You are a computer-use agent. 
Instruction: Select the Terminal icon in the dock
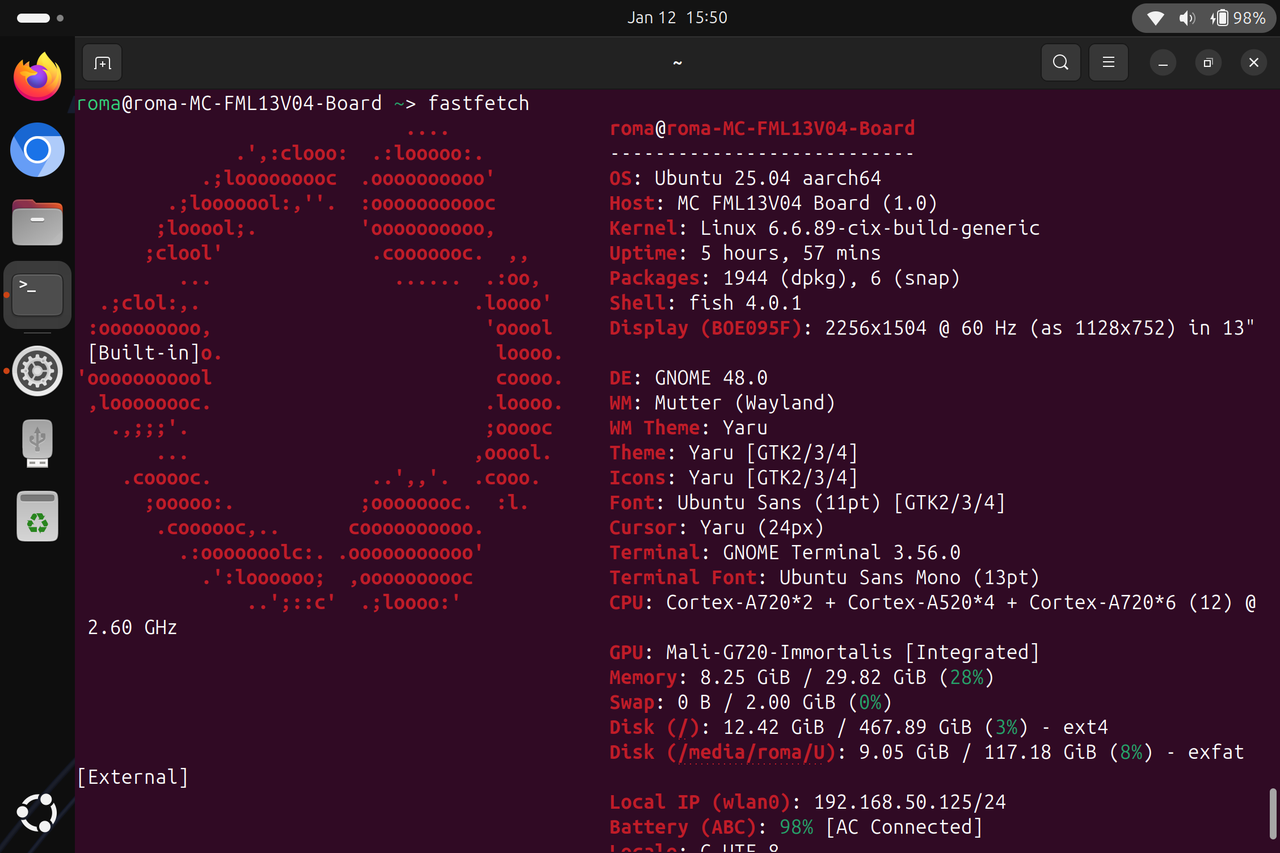click(37, 295)
